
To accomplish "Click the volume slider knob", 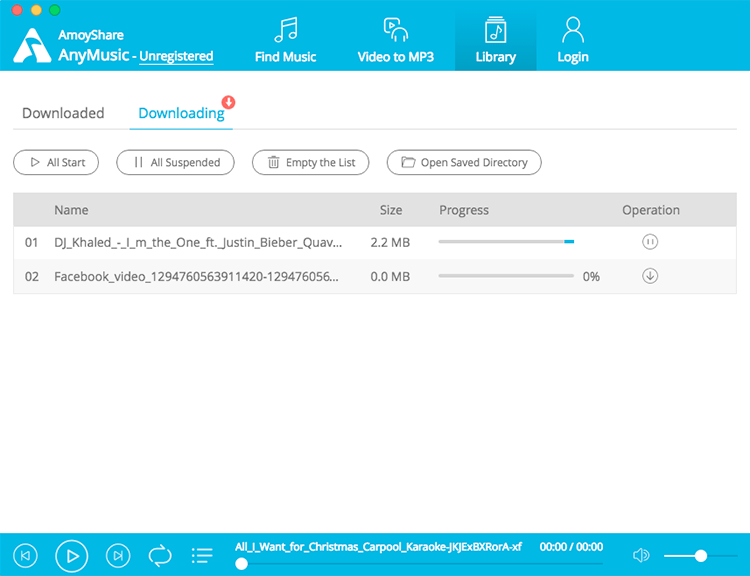I will (x=701, y=555).
